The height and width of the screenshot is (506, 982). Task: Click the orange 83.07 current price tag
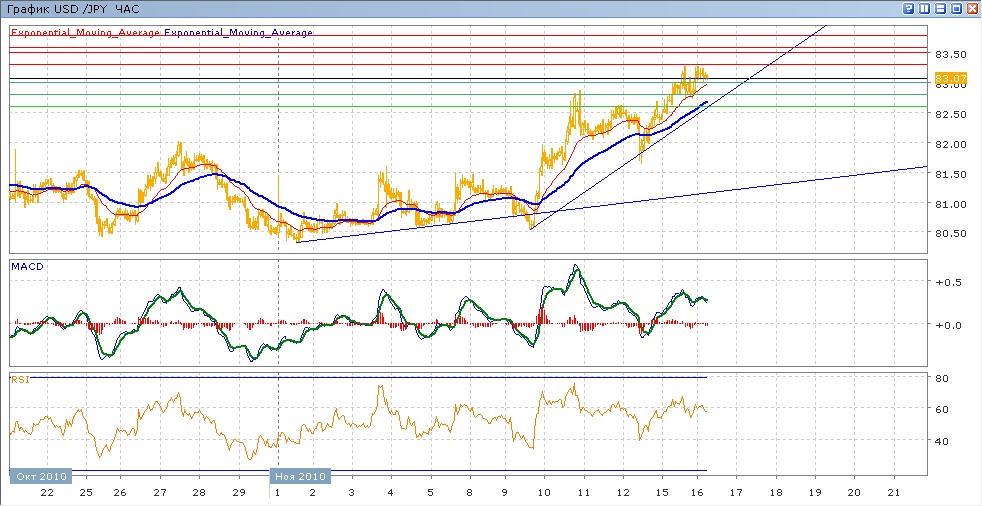[949, 78]
